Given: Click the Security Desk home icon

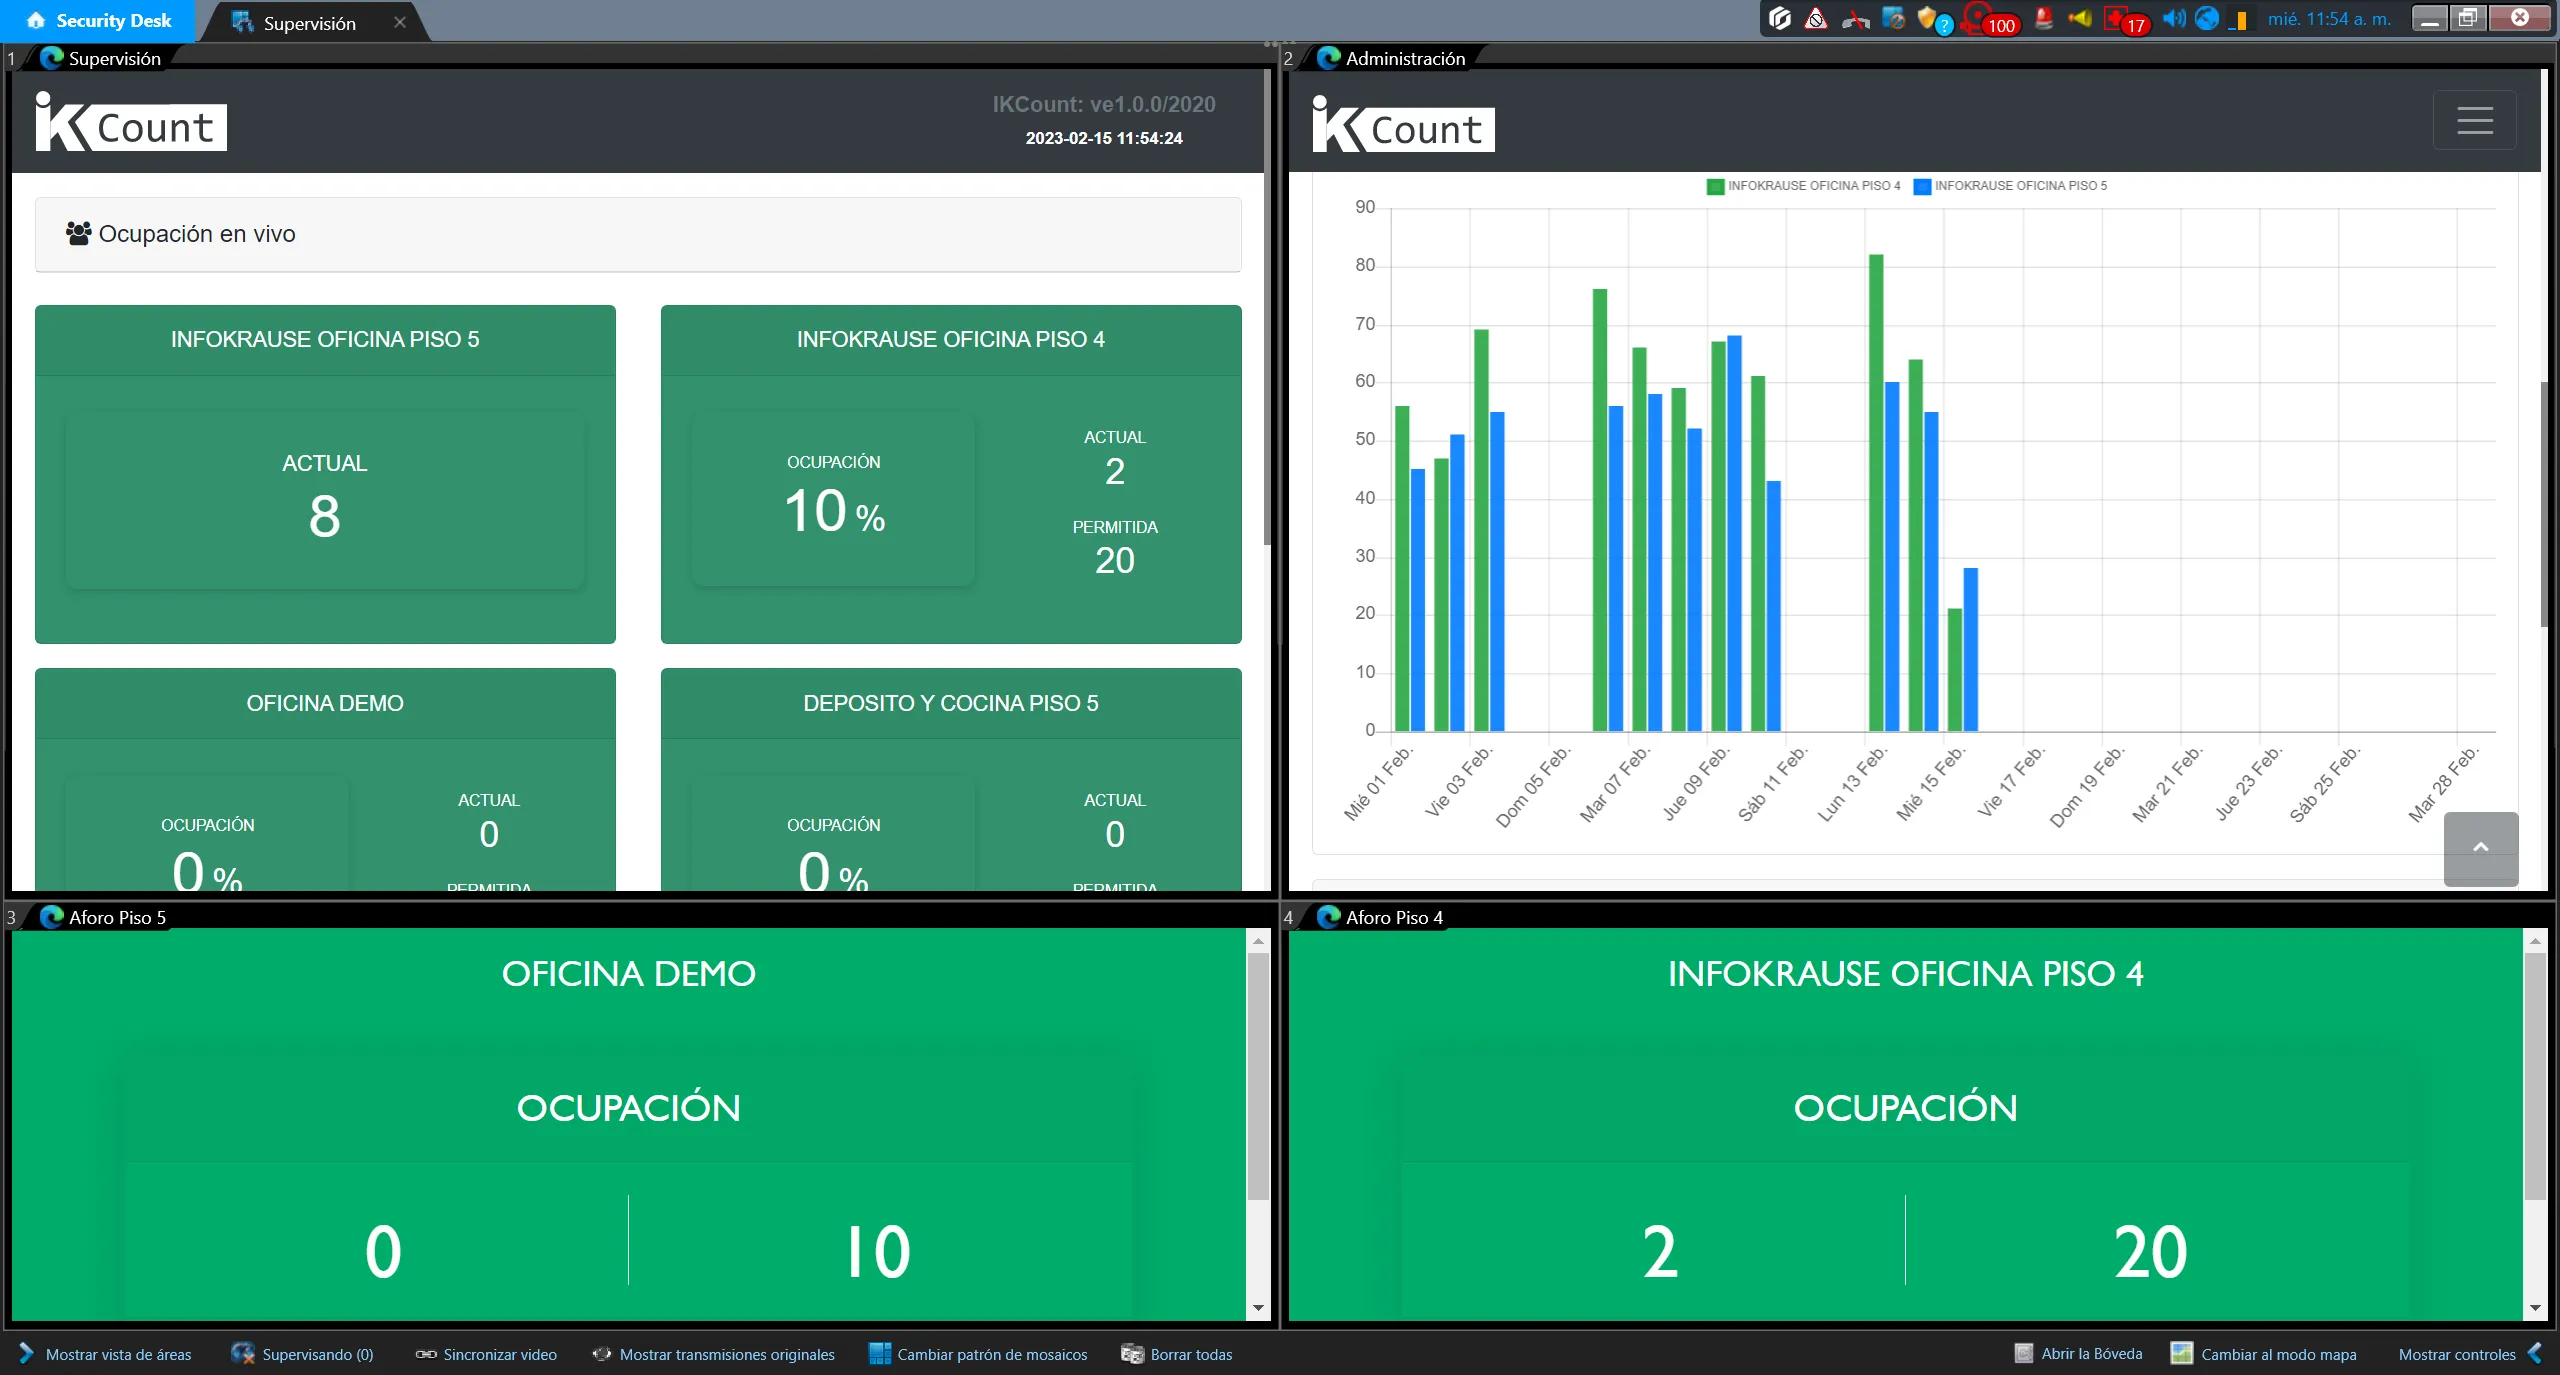Looking at the screenshot, I should [36, 20].
